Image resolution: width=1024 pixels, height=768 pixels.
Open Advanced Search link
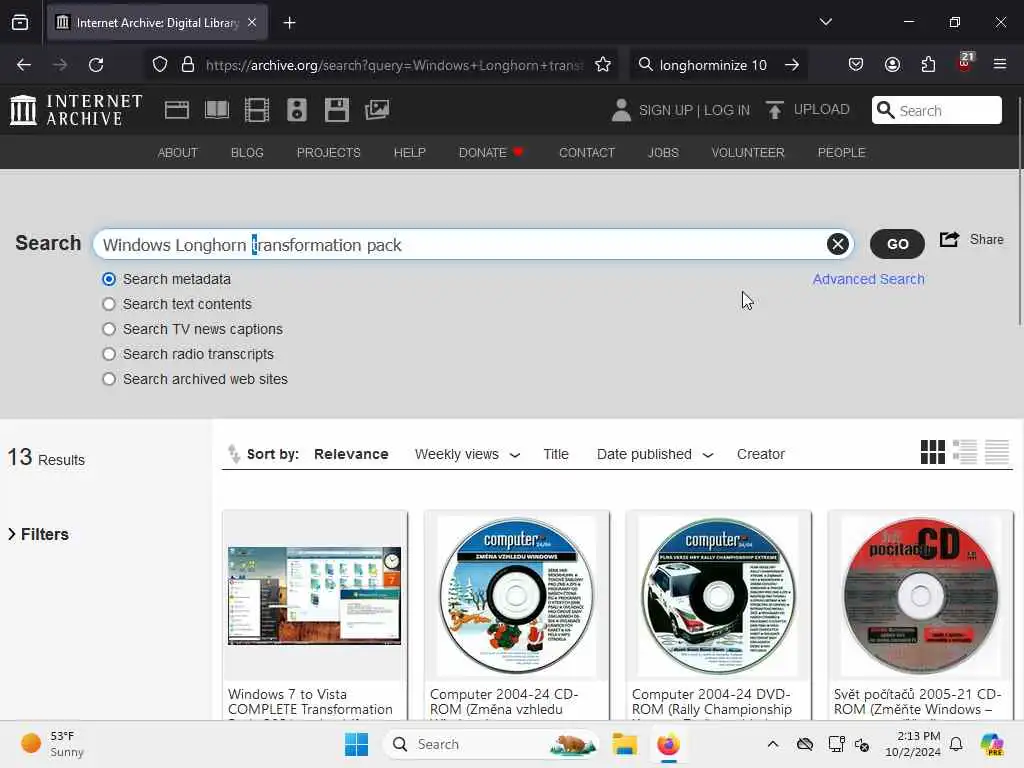[868, 279]
